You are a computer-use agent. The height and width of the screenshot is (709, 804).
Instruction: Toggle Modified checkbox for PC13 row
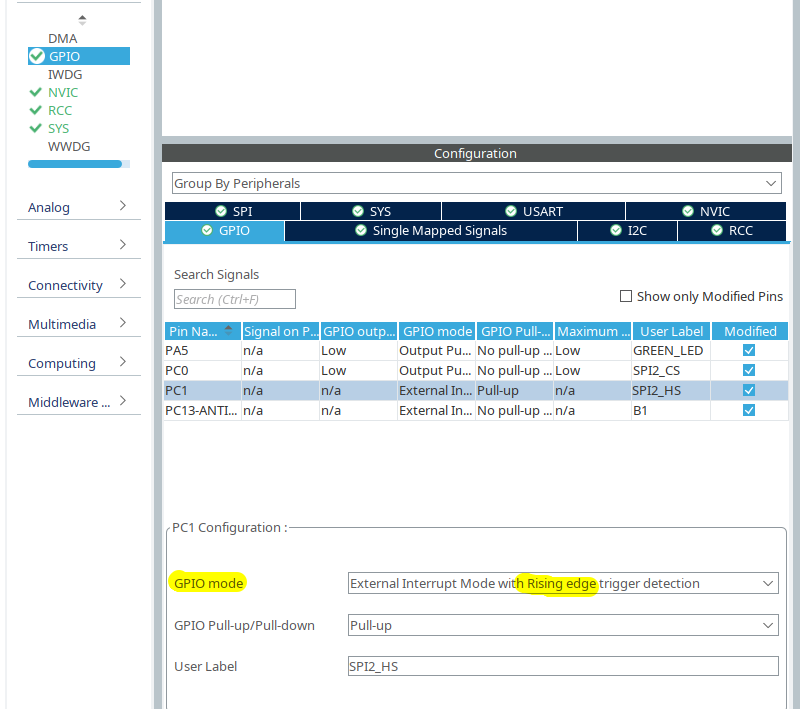pyautogui.click(x=749, y=411)
